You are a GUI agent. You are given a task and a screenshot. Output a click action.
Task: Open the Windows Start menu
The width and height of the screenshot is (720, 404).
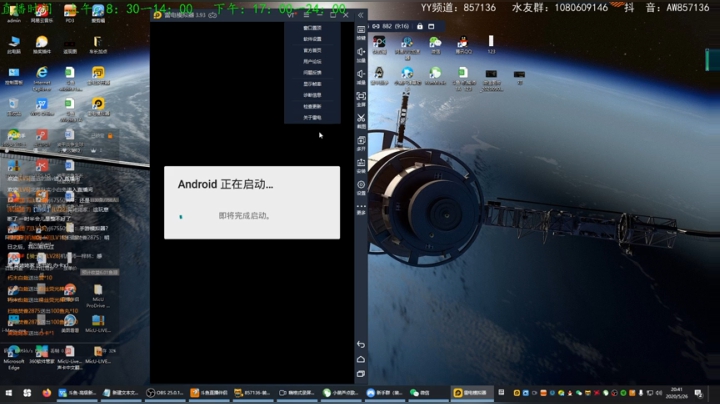tap(9, 393)
